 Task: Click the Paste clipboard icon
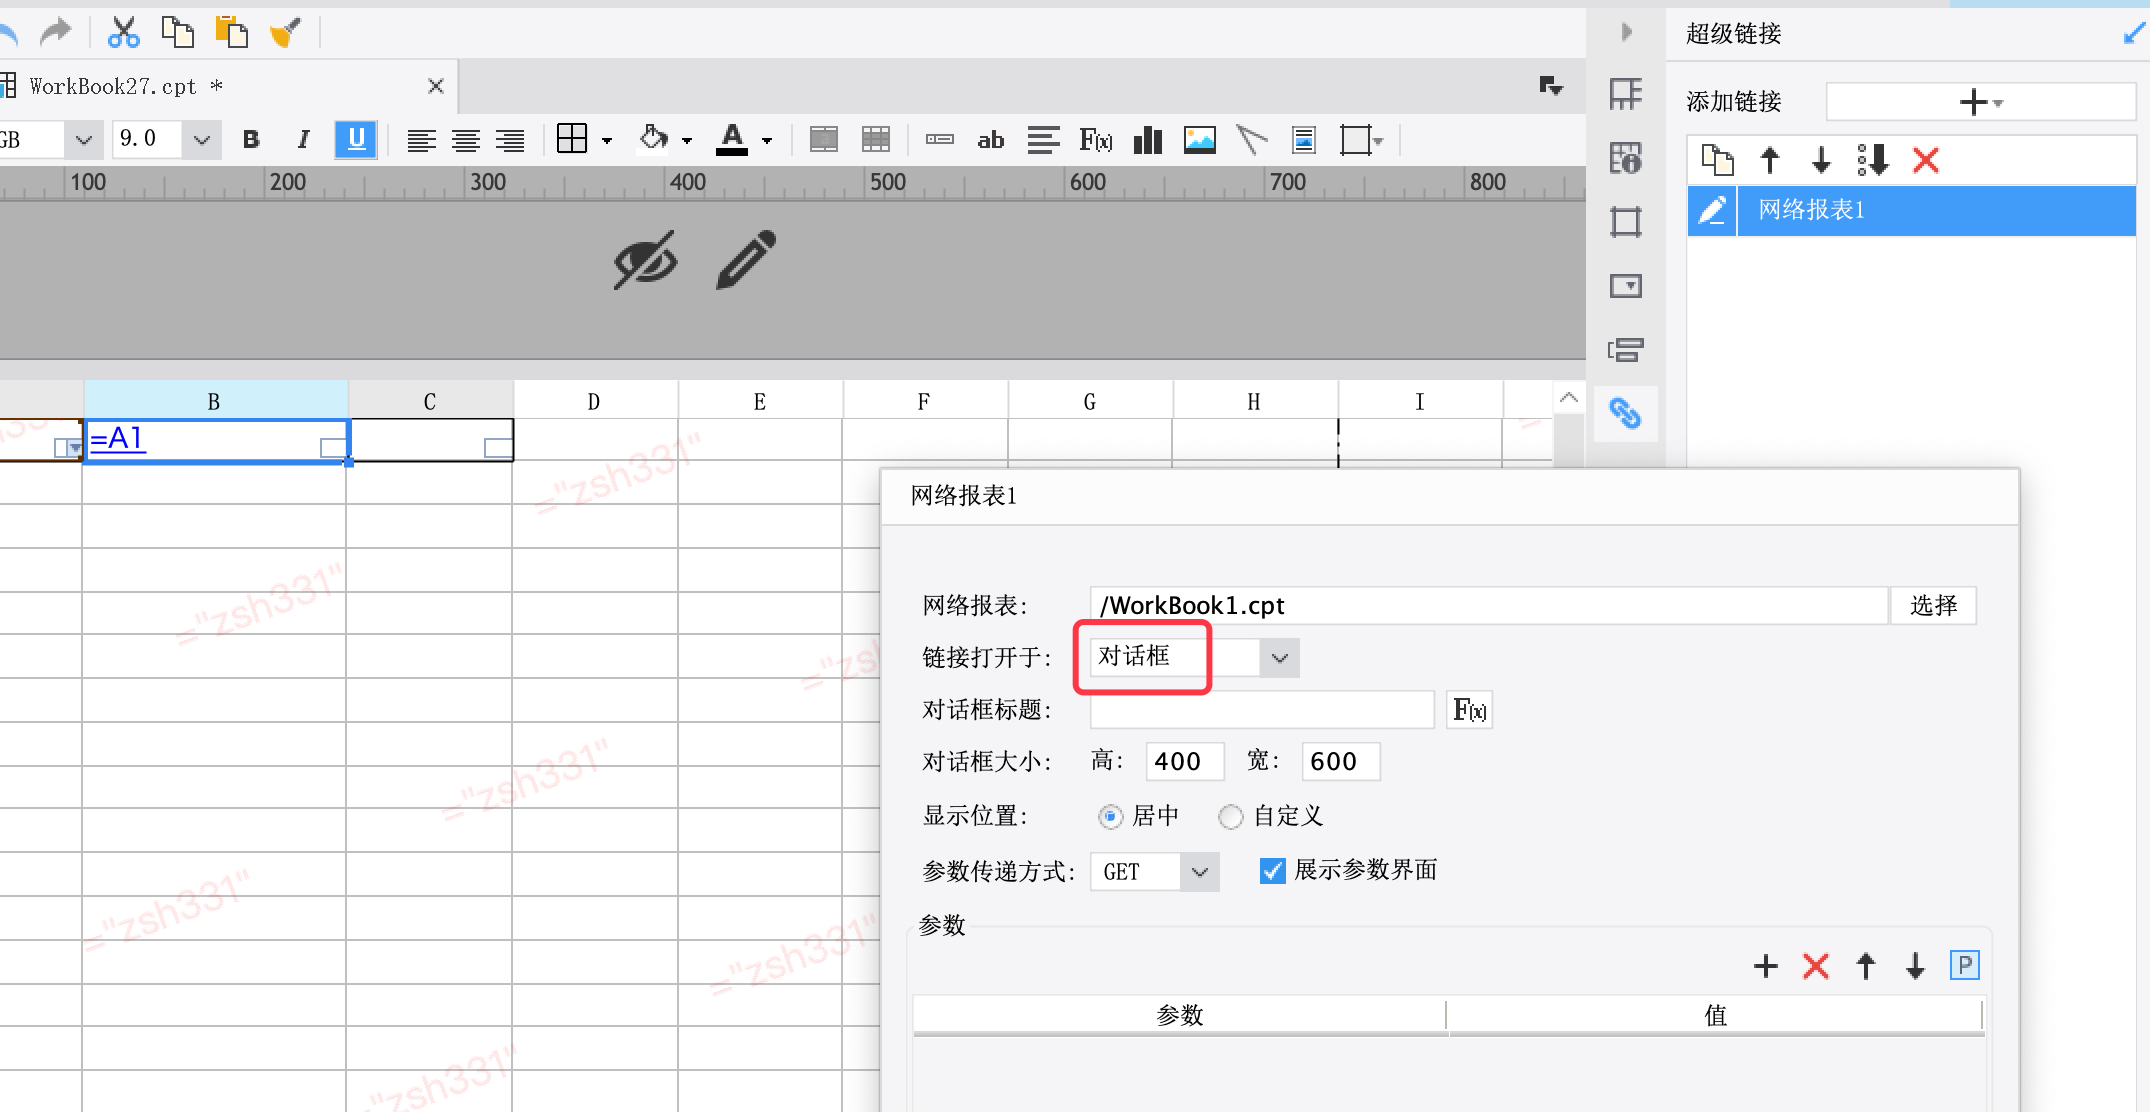tap(232, 32)
